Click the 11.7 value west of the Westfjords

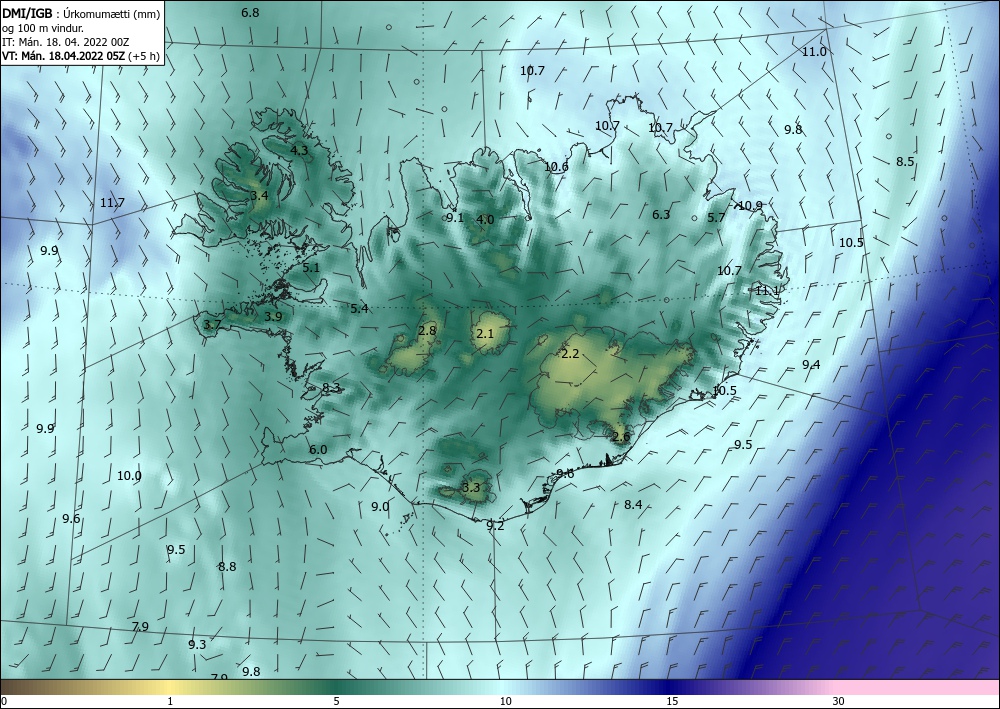tap(112, 203)
